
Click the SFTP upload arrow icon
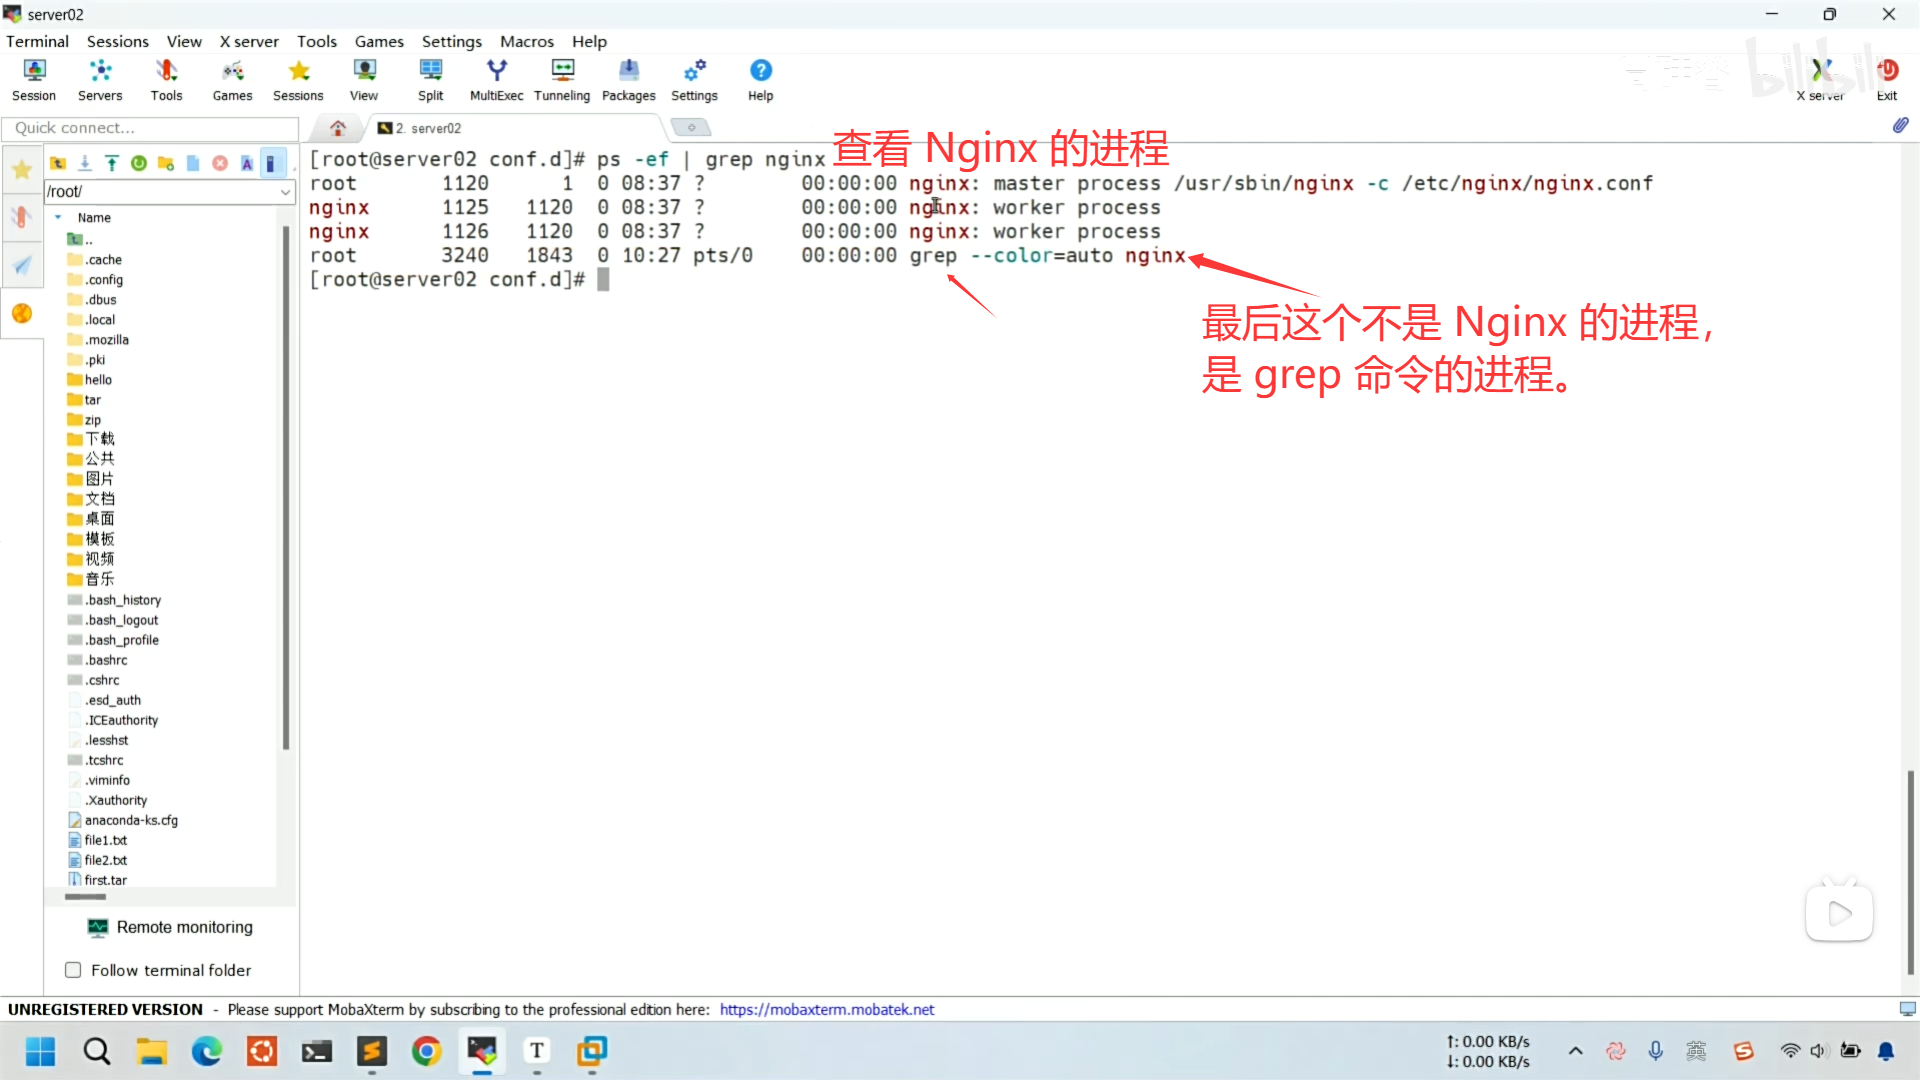[112, 163]
